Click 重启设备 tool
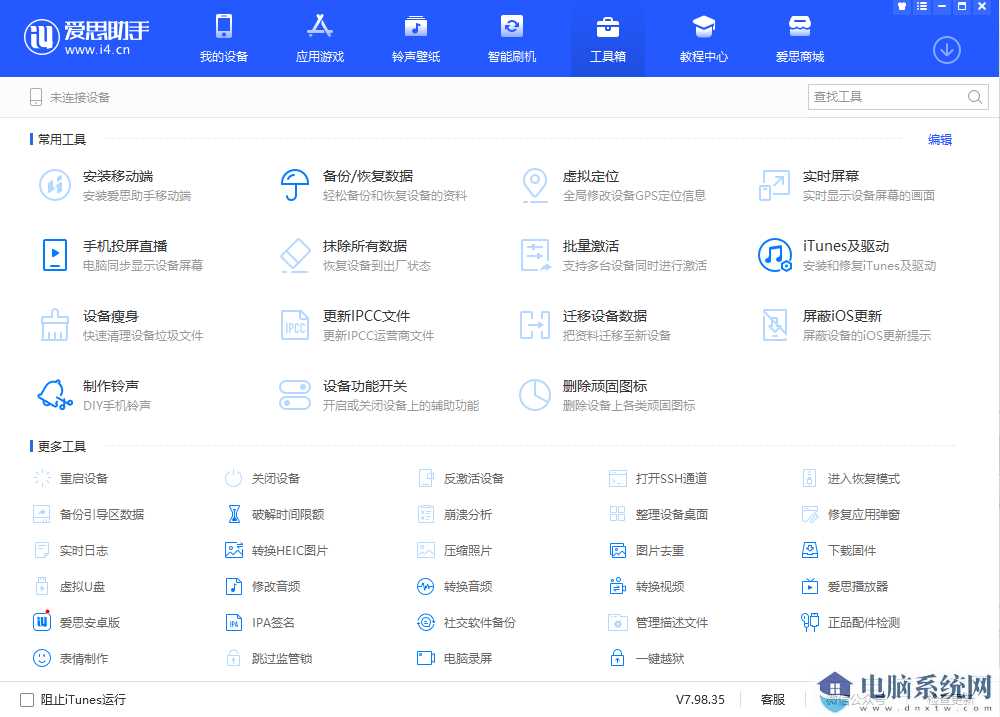Viewport: 1000px width, 717px height. tap(71, 478)
